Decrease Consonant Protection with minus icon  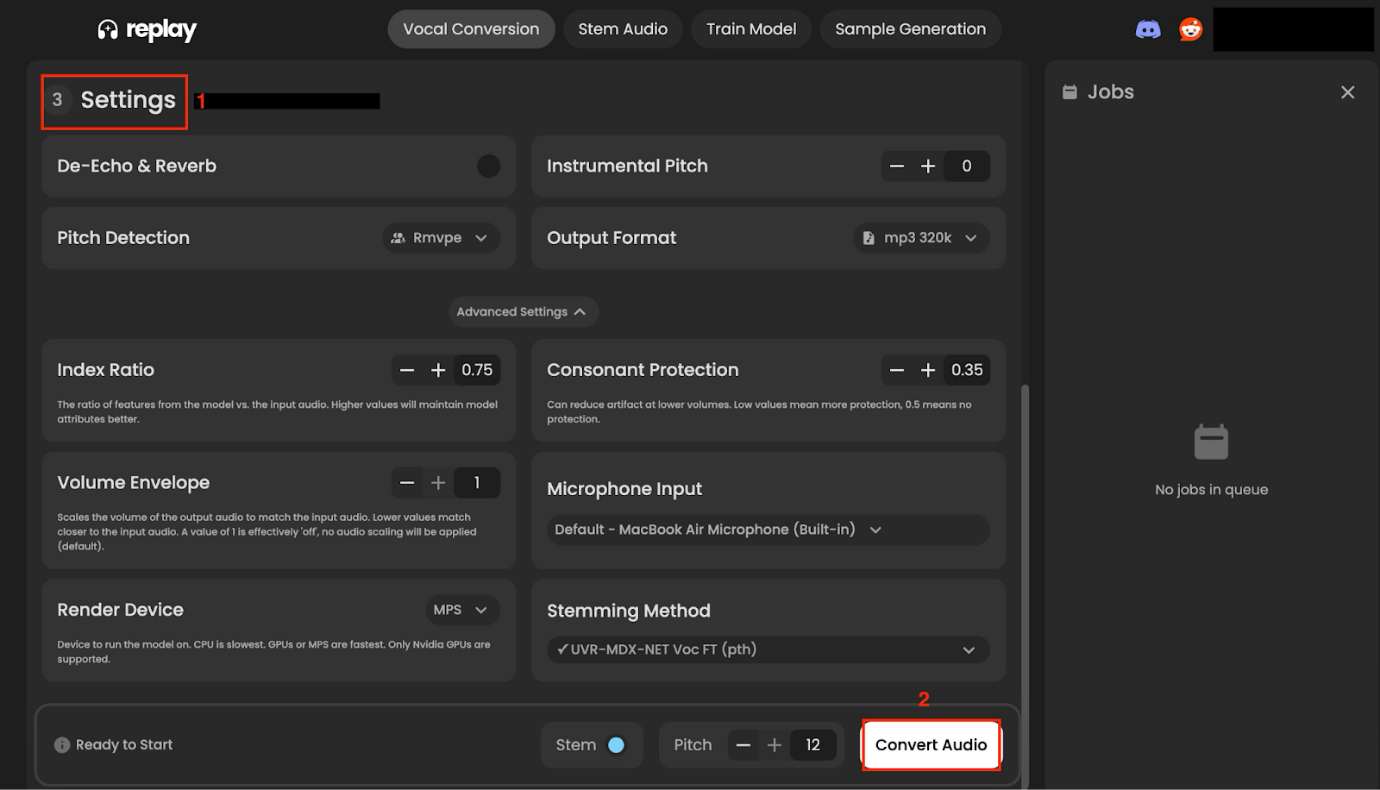[x=897, y=370]
